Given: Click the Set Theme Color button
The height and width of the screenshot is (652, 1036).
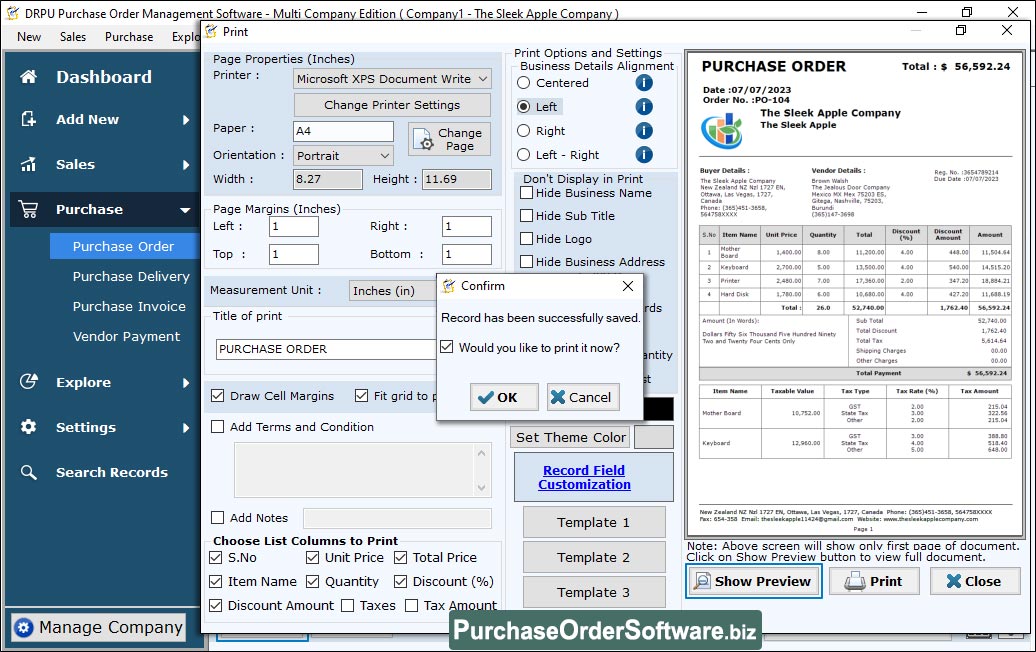Looking at the screenshot, I should pos(571,437).
